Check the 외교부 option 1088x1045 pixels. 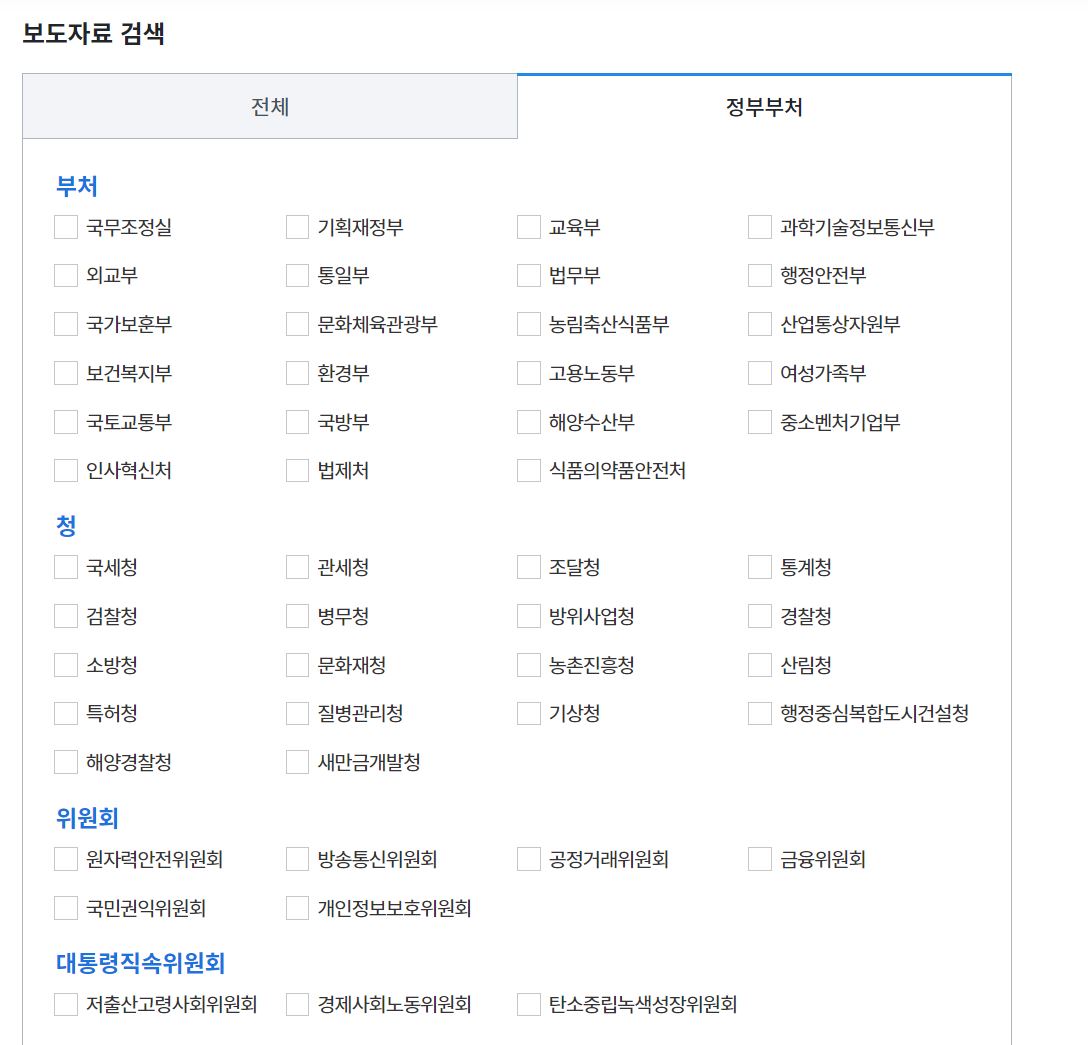point(66,275)
